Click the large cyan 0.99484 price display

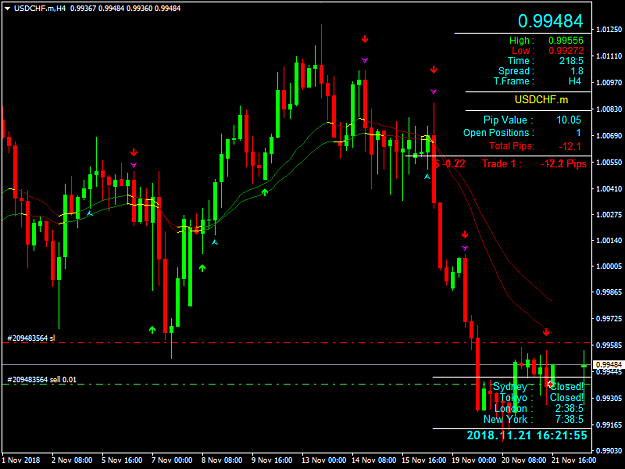[550, 21]
